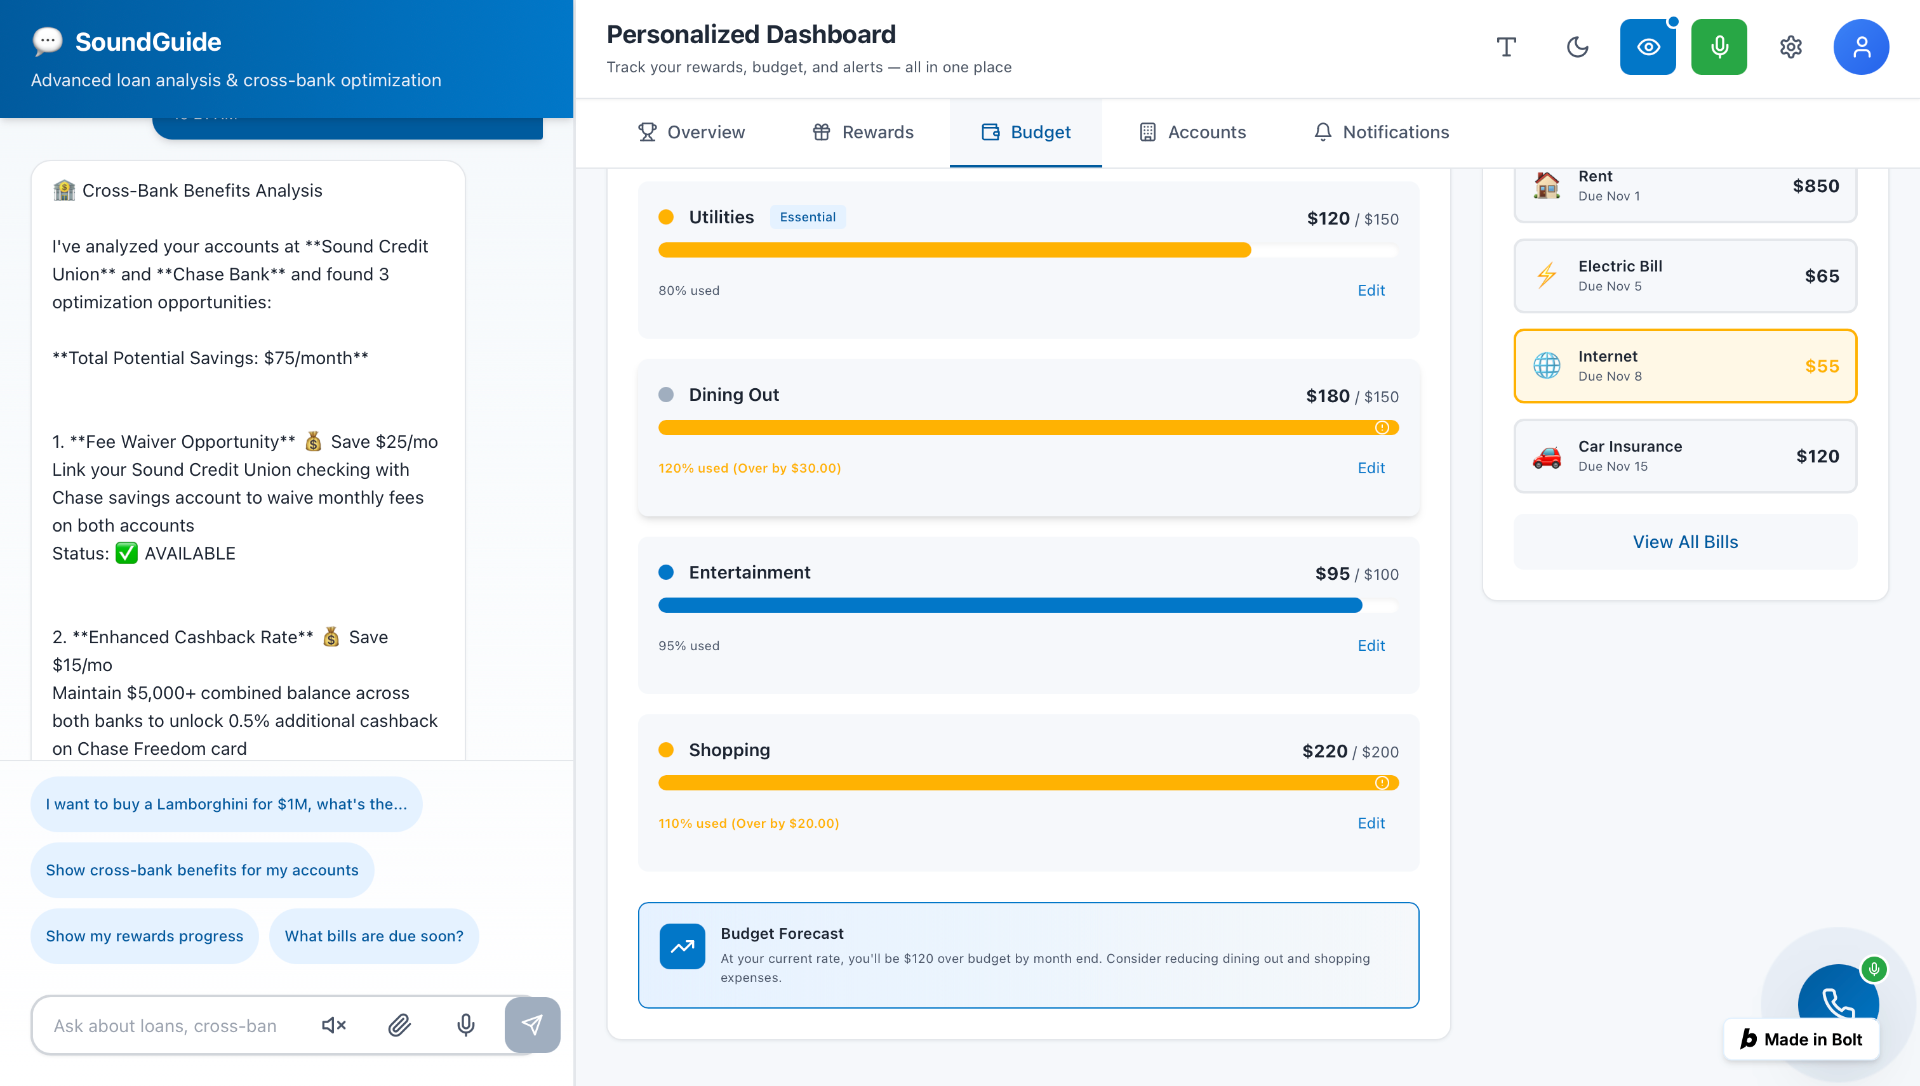Viewport: 1920px width, 1086px height.
Task: Attach a file using the paperclip icon
Action: (399, 1025)
